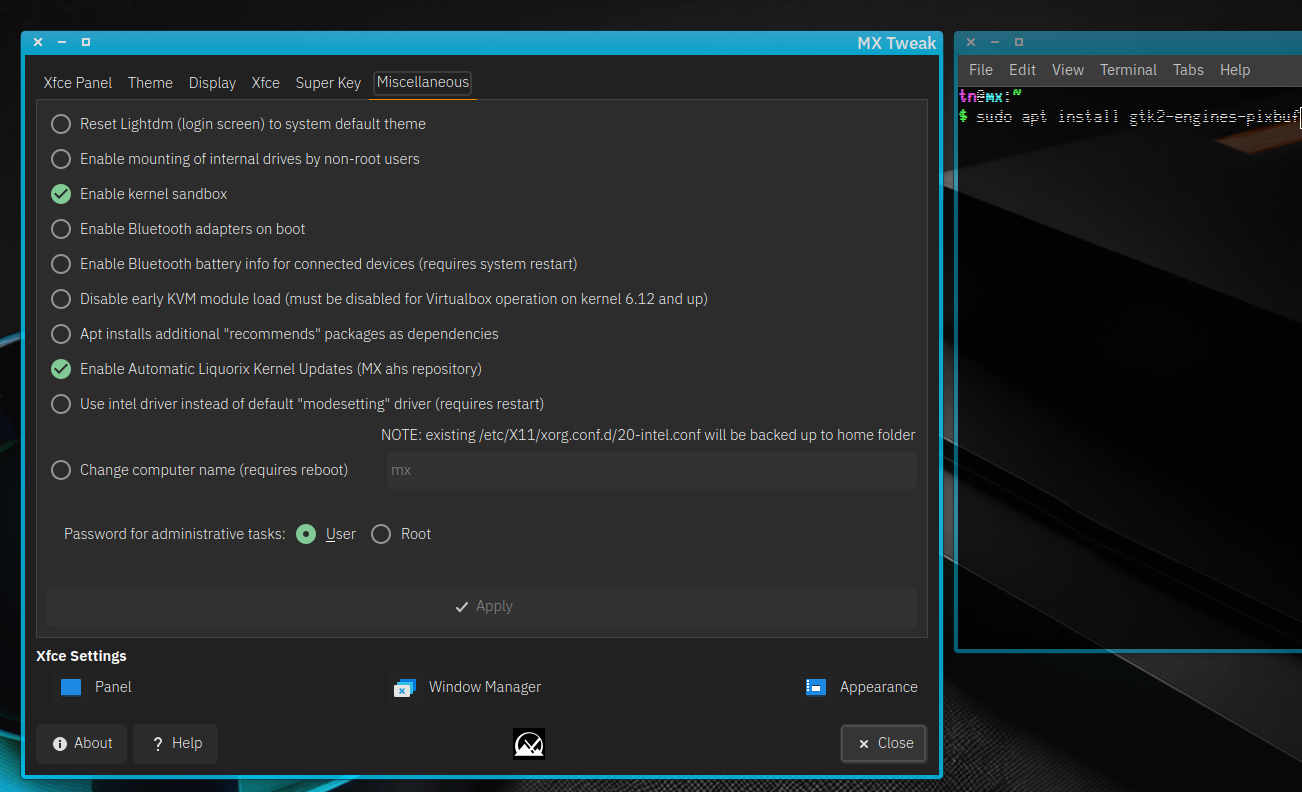This screenshot has width=1302, height=792.
Task: Open the terminal Help menu
Action: [1235, 70]
